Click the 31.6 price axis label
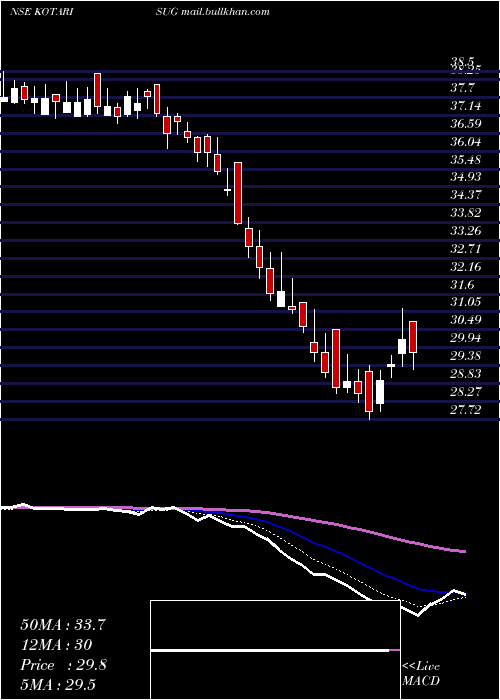This screenshot has height=700, width=500. pos(462,284)
